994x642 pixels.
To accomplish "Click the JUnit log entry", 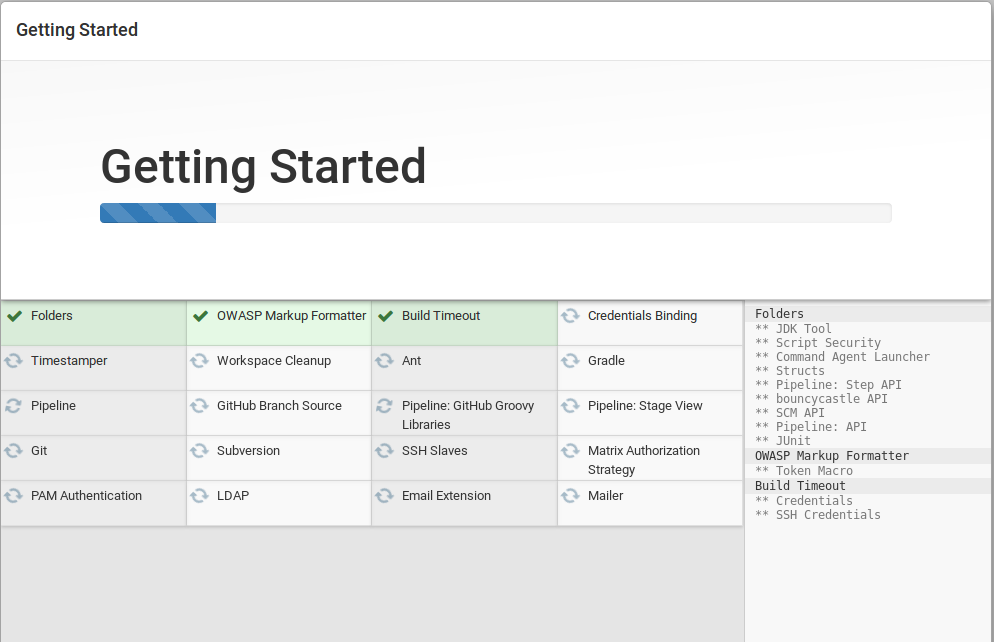I will click(783, 440).
